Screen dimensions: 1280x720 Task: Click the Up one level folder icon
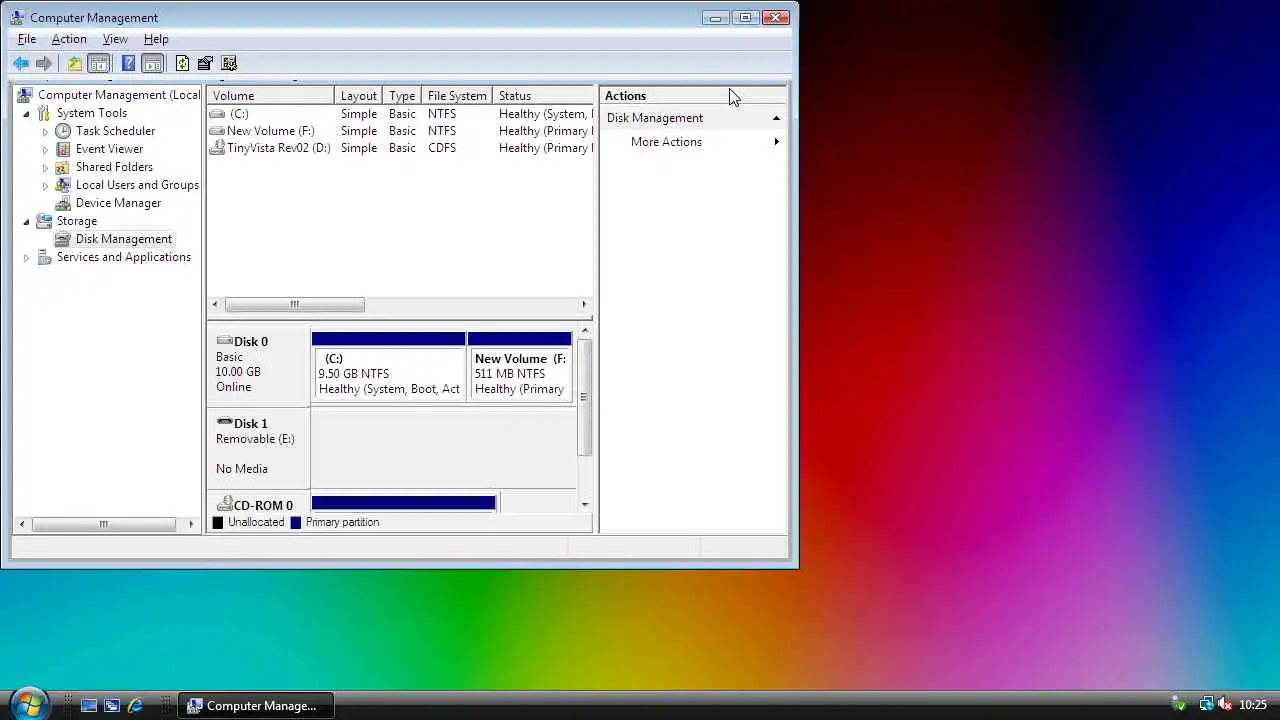74,63
